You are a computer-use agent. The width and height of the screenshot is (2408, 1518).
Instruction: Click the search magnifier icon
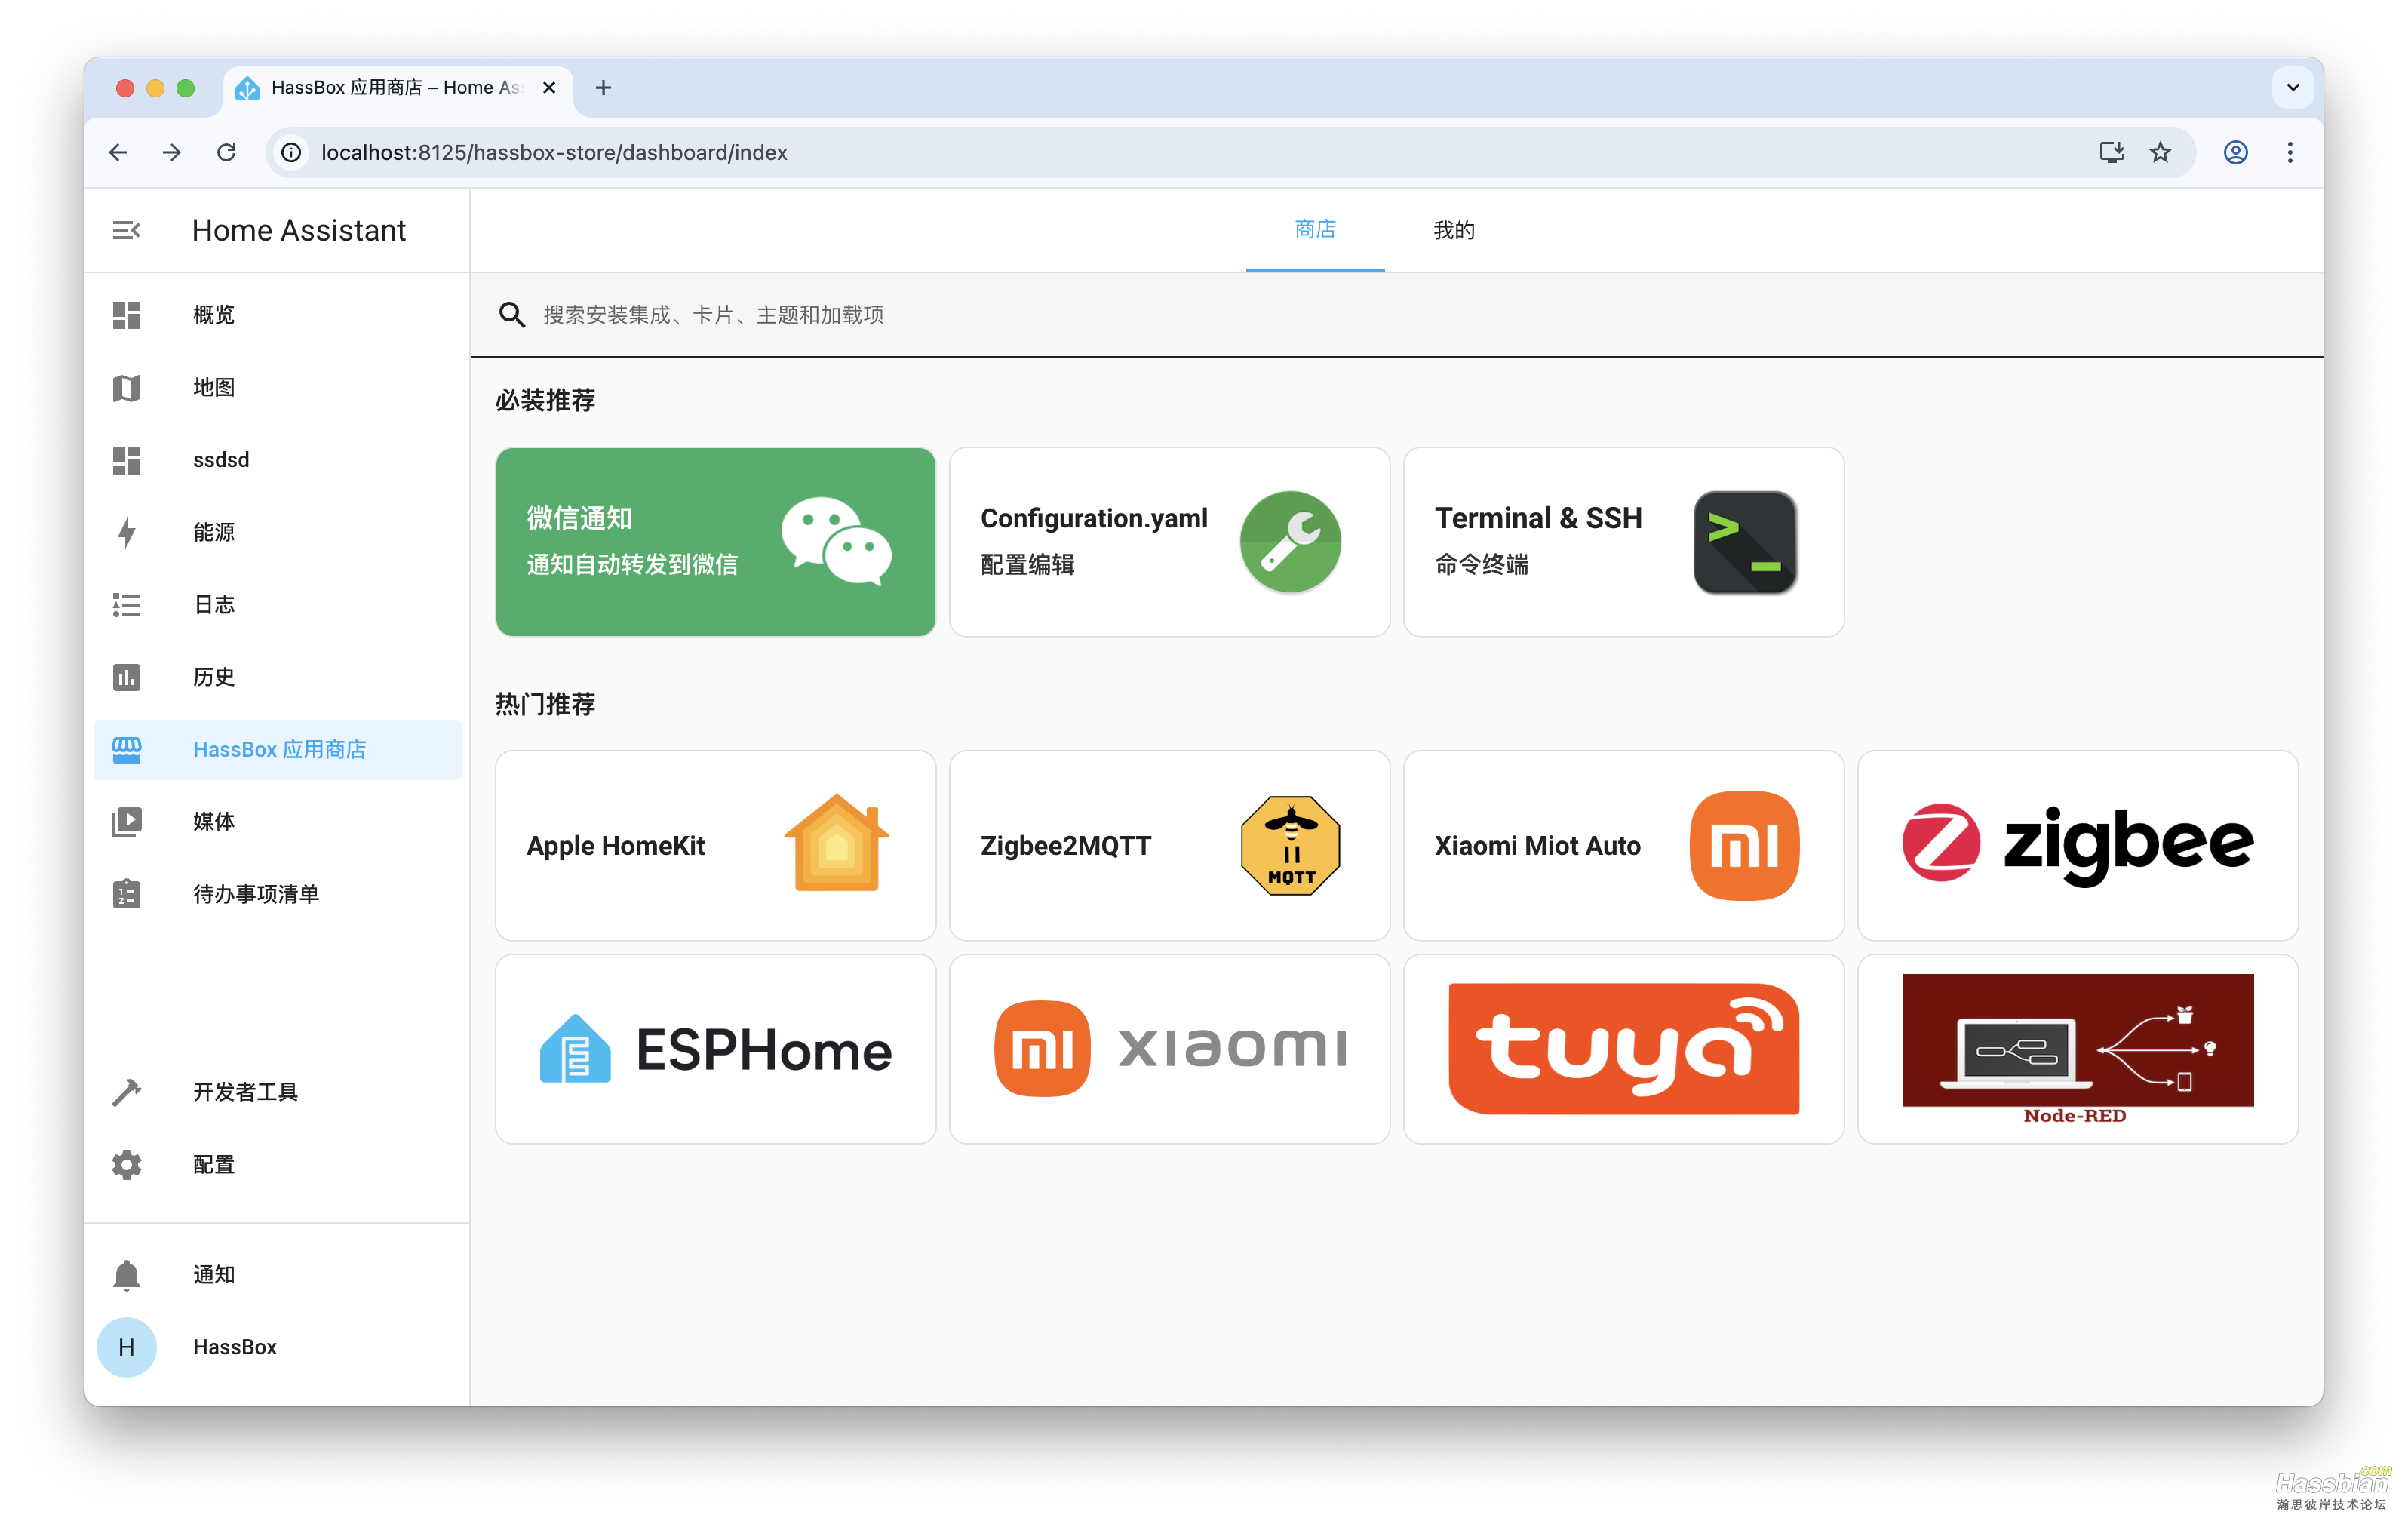(x=511, y=315)
